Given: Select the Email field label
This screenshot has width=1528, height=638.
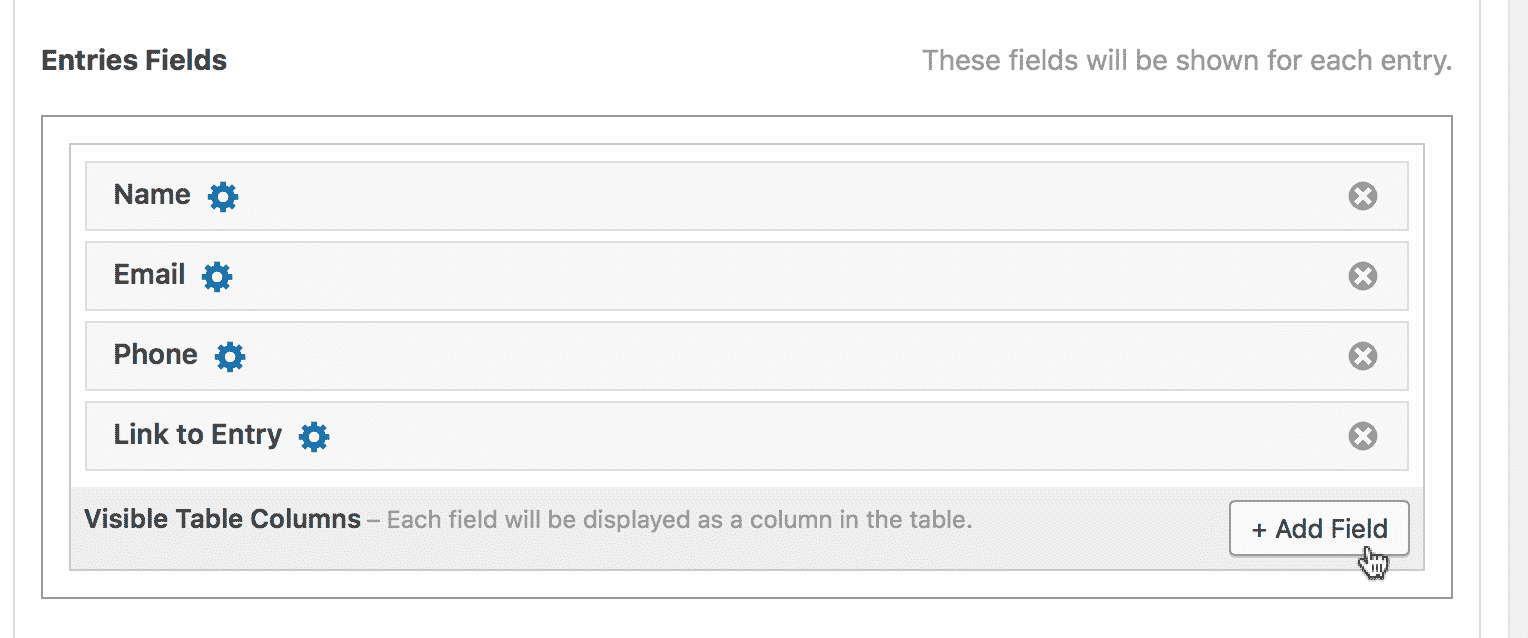Looking at the screenshot, I should pyautogui.click(x=149, y=274).
